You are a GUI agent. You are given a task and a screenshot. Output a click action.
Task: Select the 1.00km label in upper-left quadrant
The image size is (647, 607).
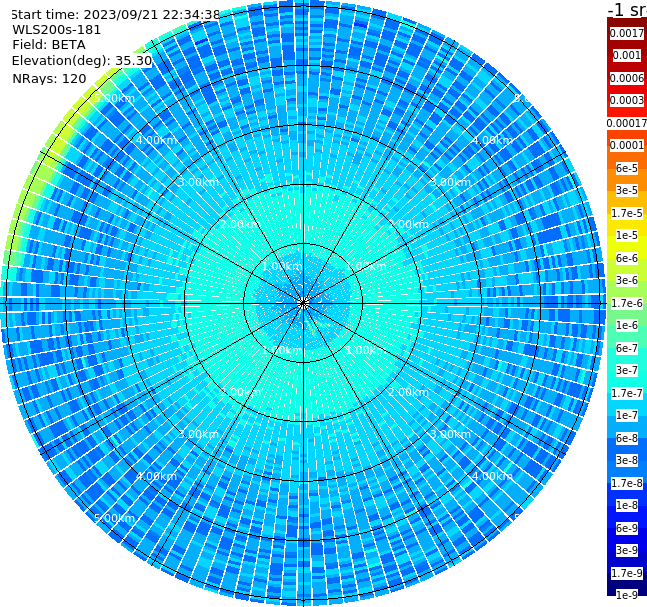(282, 266)
